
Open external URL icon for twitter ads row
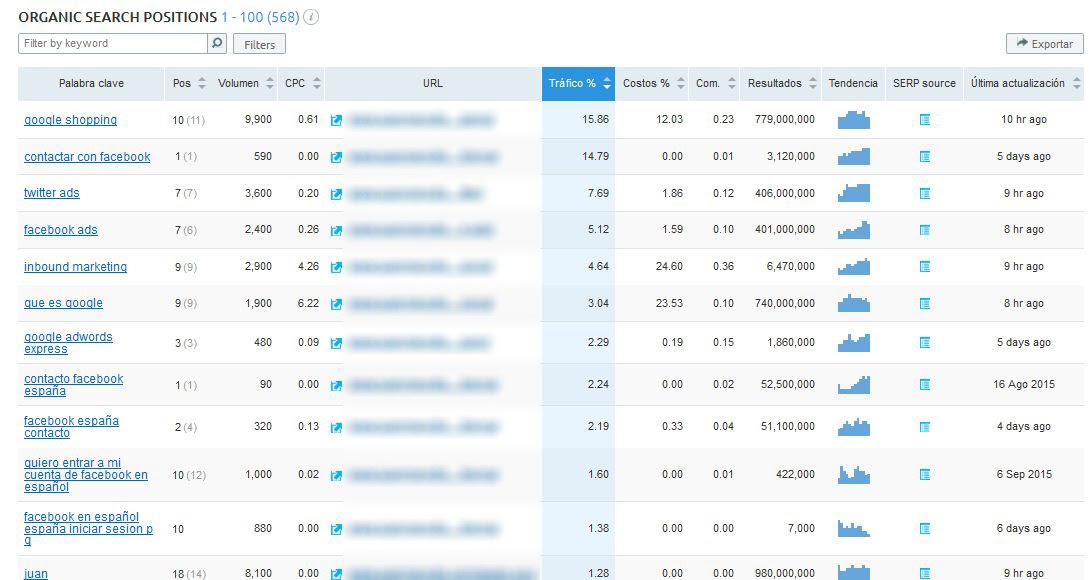coord(336,194)
